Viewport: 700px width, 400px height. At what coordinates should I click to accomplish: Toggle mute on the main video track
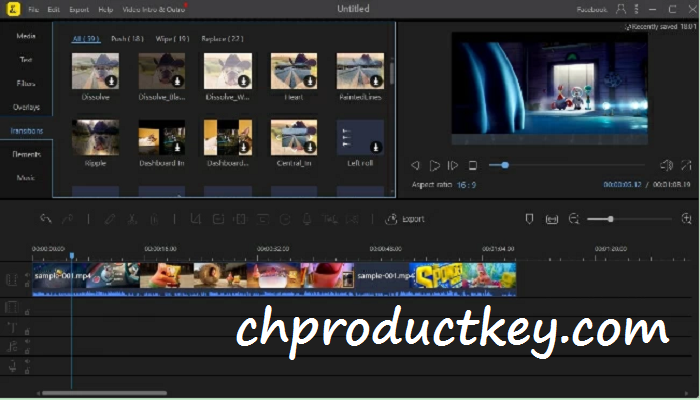(27, 275)
